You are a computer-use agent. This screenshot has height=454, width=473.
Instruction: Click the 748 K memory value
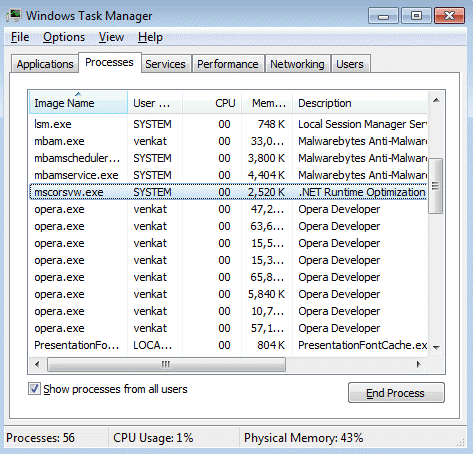(271, 124)
